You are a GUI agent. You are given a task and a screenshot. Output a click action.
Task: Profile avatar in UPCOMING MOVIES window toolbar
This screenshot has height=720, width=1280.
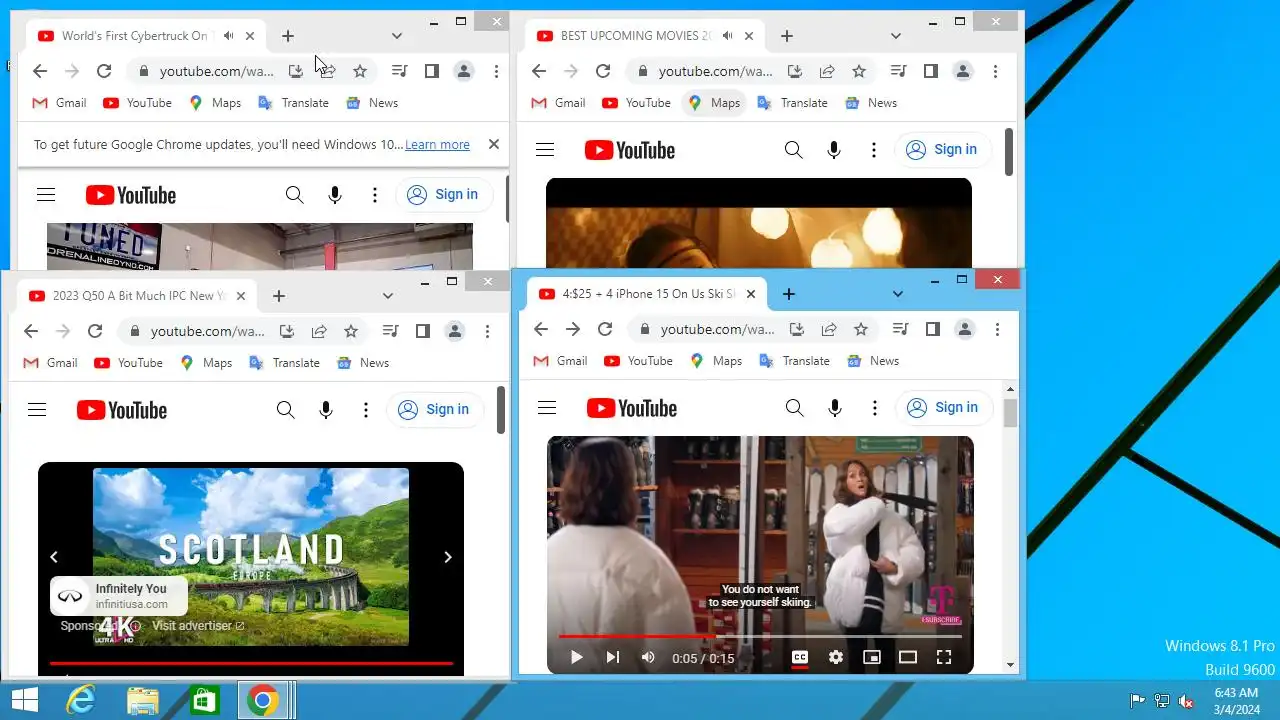(x=963, y=71)
